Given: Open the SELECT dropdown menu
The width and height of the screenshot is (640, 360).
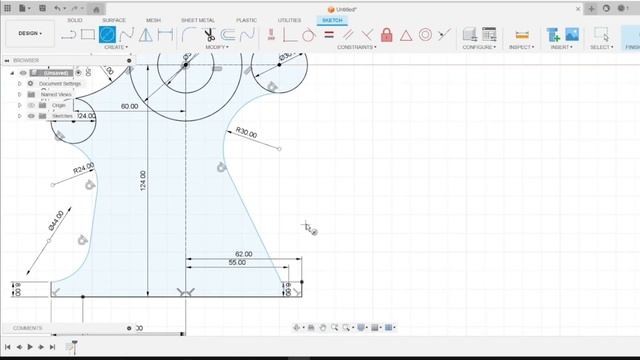Looking at the screenshot, I should pyautogui.click(x=601, y=47).
